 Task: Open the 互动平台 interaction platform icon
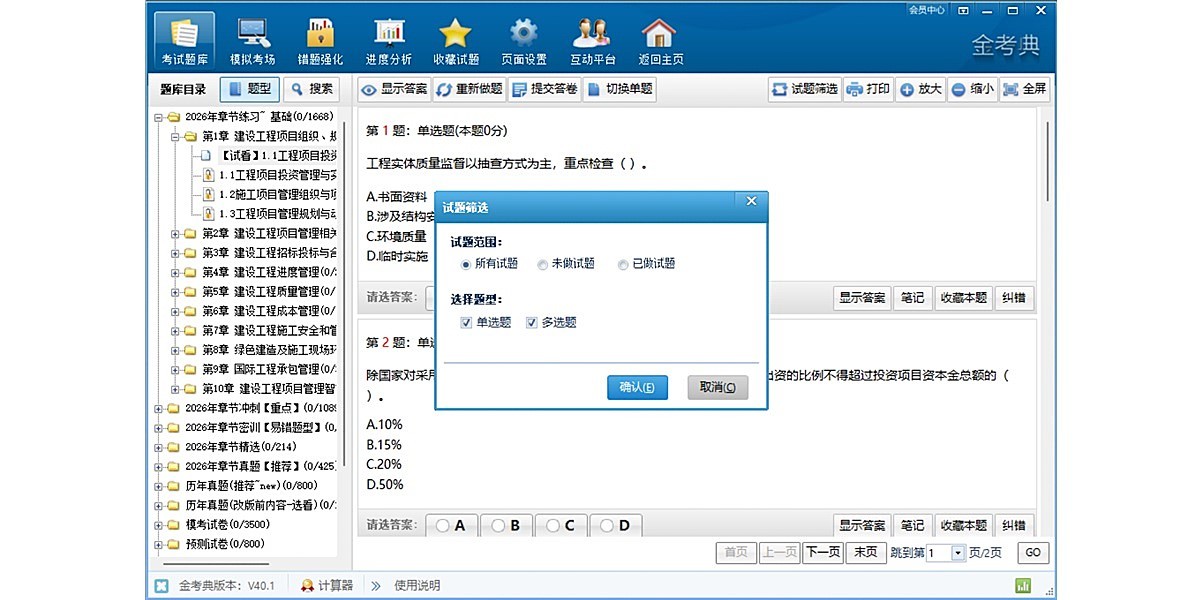[x=592, y=41]
